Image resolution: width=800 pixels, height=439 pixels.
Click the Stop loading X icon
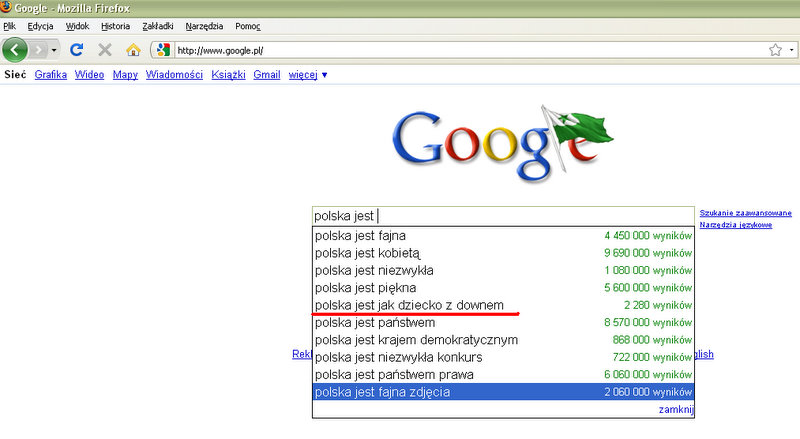pyautogui.click(x=105, y=50)
